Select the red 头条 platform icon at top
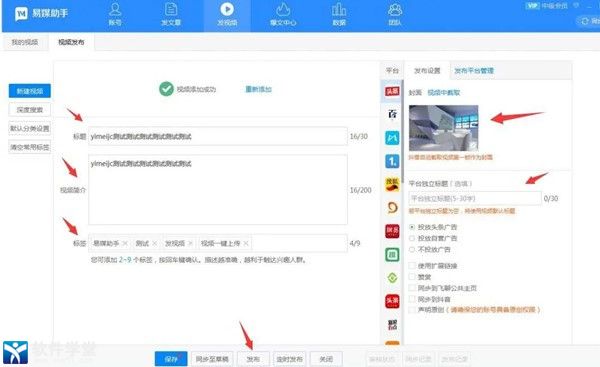Screen dimensions: 600x367 (x=392, y=91)
